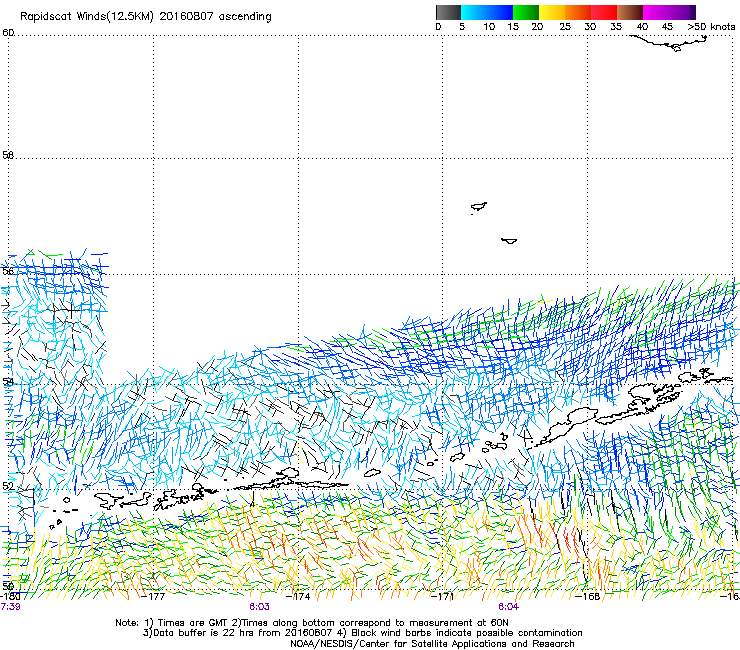Click the -177 longitude axis label
Image resolution: width=740 pixels, height=650 pixels.
[x=153, y=596]
